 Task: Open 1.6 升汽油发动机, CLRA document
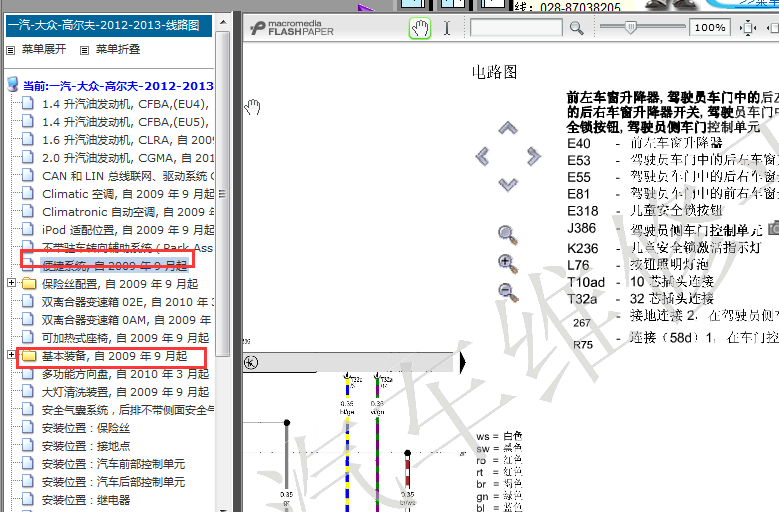click(x=128, y=140)
